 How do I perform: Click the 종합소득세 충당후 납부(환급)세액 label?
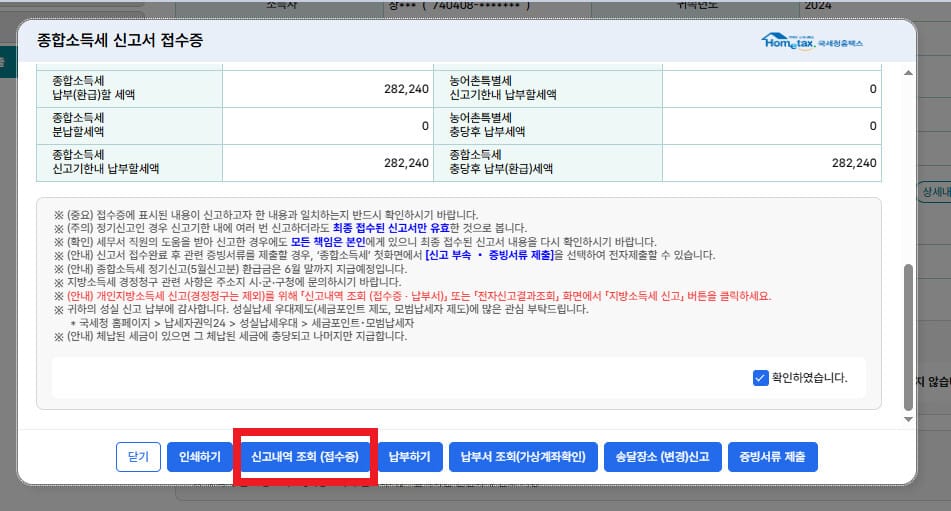(x=501, y=162)
